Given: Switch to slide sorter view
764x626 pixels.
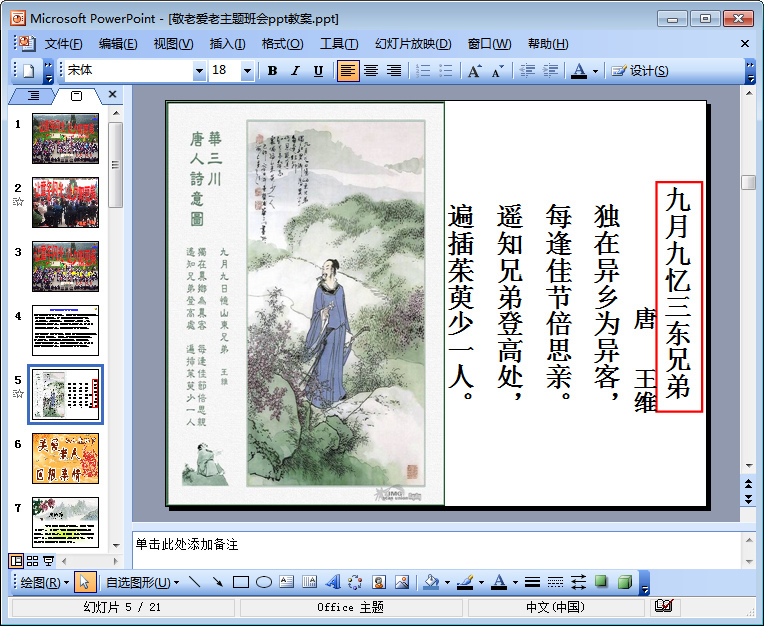Looking at the screenshot, I should click(x=32, y=561).
